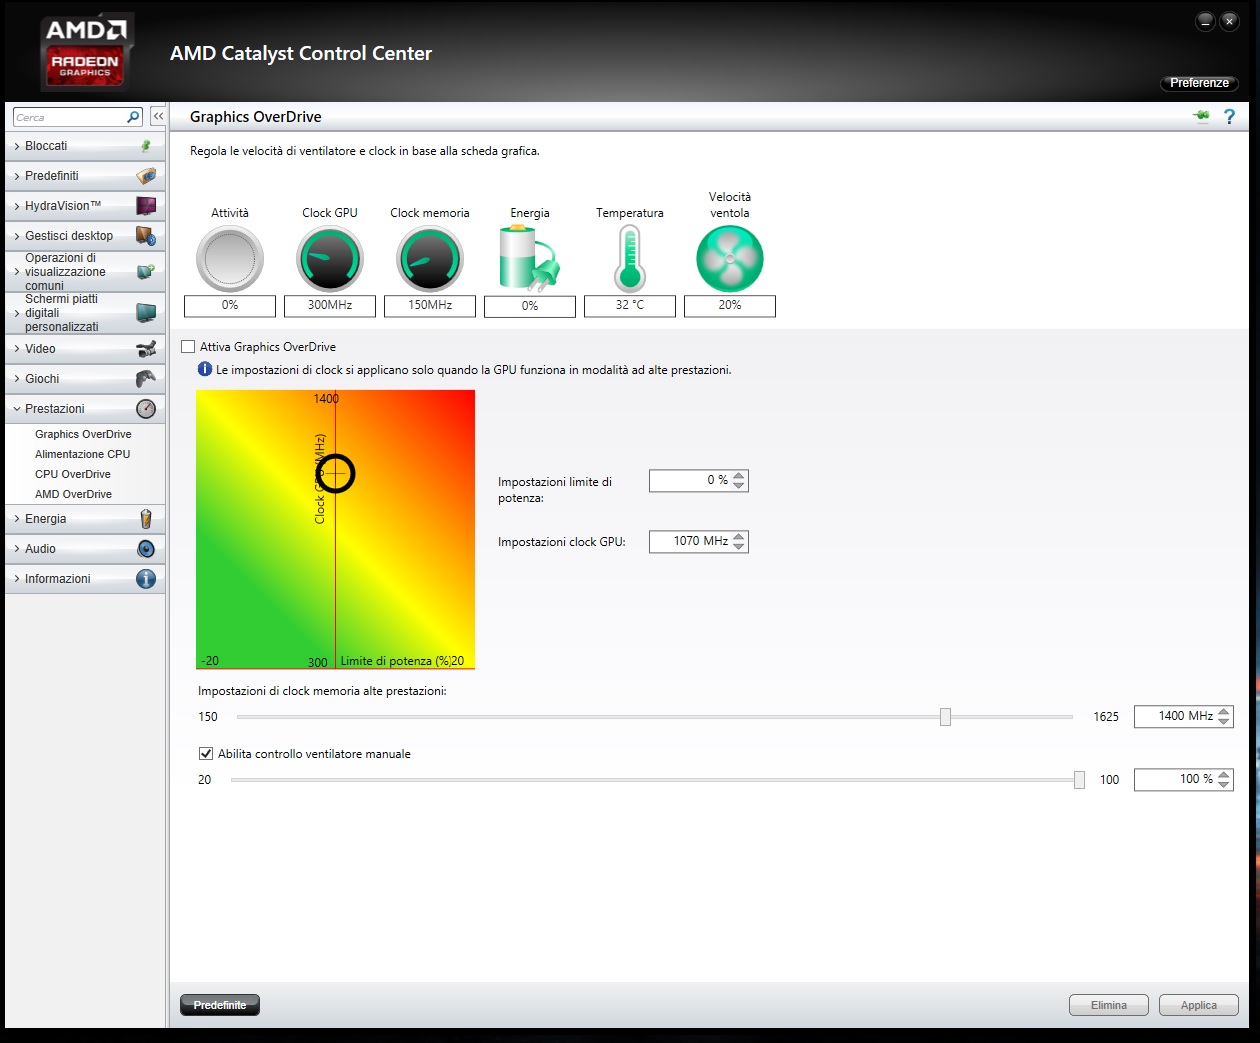Screen dimensions: 1260x1043
Task: Click the 300MHz value under Clock GPU
Action: click(330, 306)
